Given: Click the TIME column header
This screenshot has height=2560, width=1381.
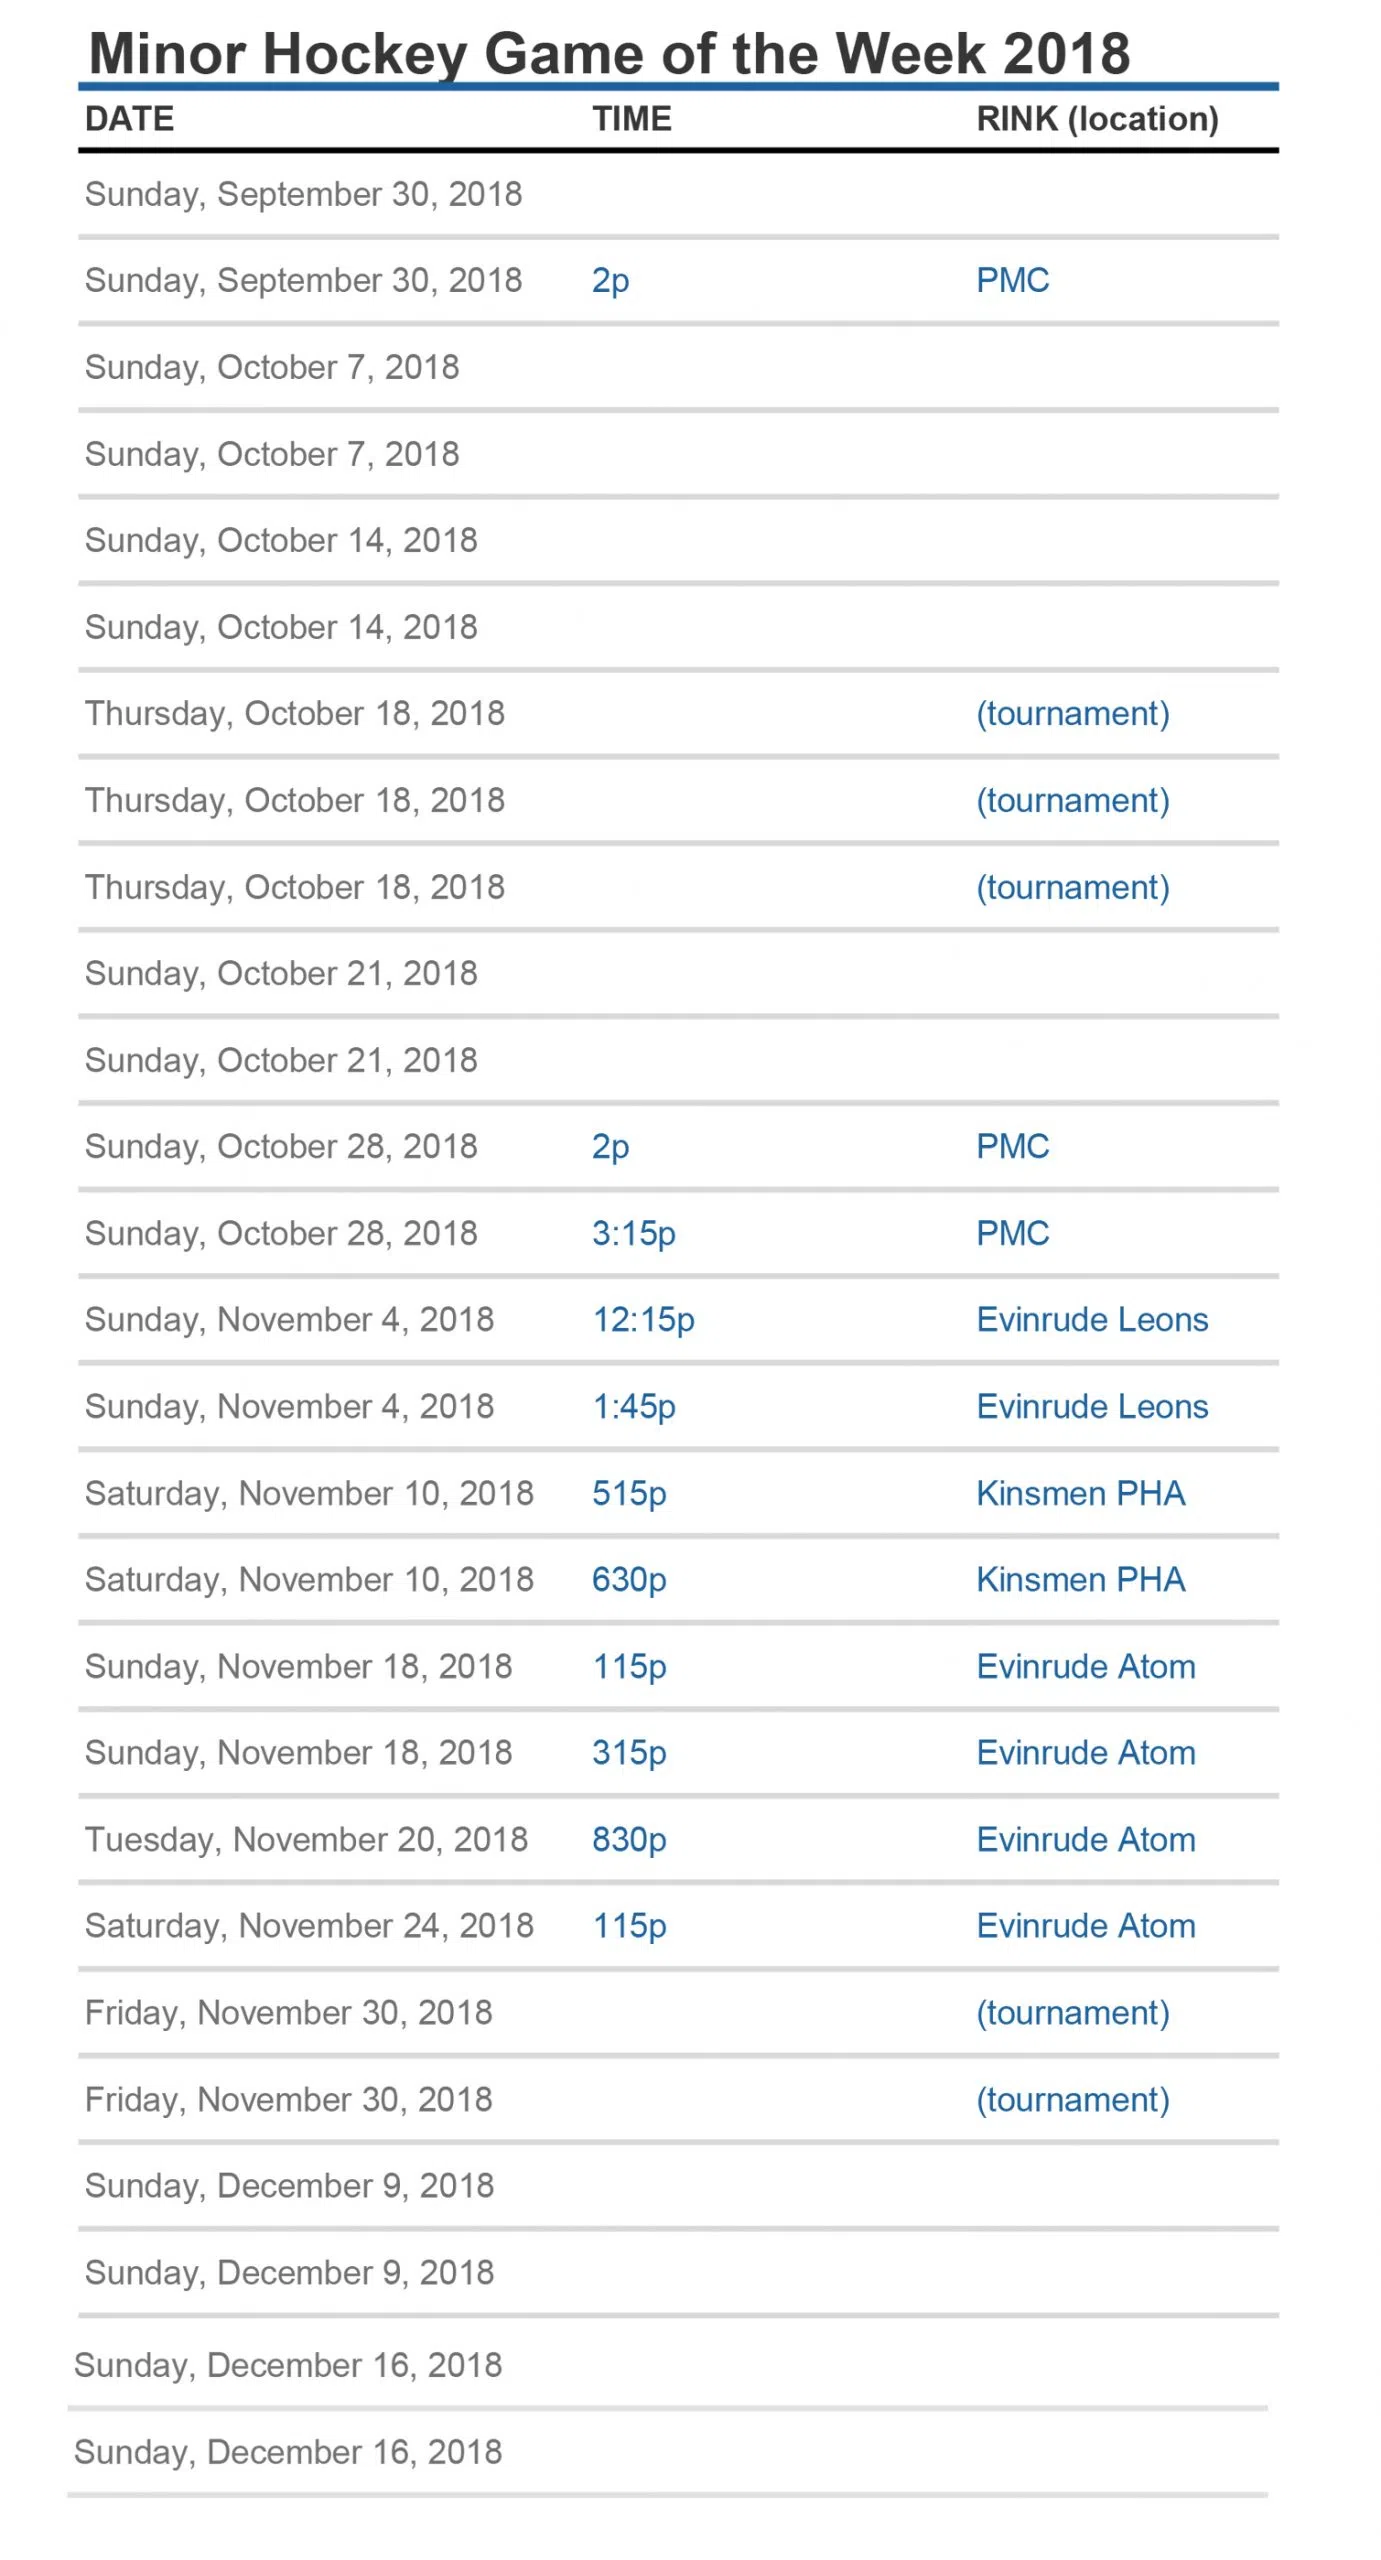Looking at the screenshot, I should click(x=631, y=119).
